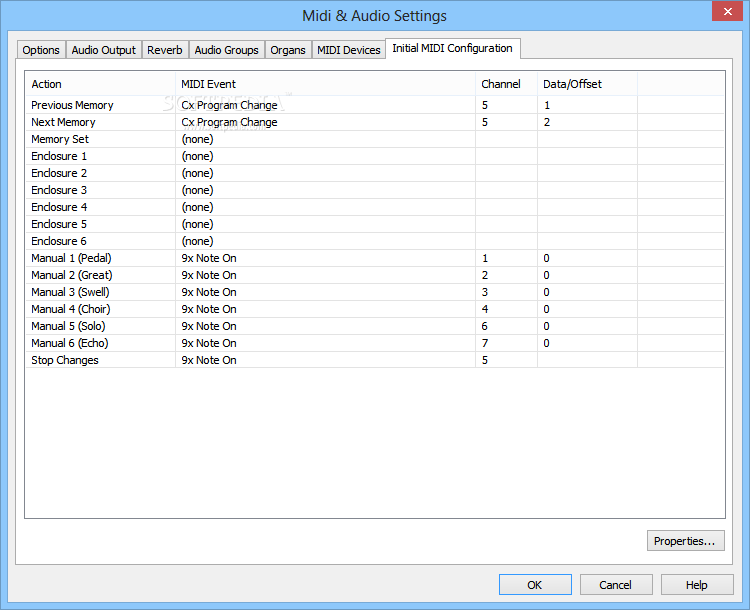Click (none) event in Enclosure 3 row
750x610 pixels.
click(198, 190)
